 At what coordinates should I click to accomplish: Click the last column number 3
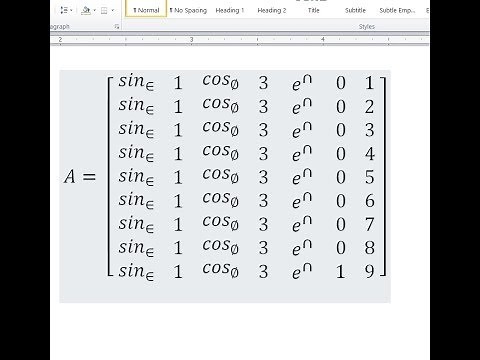pos(370,130)
